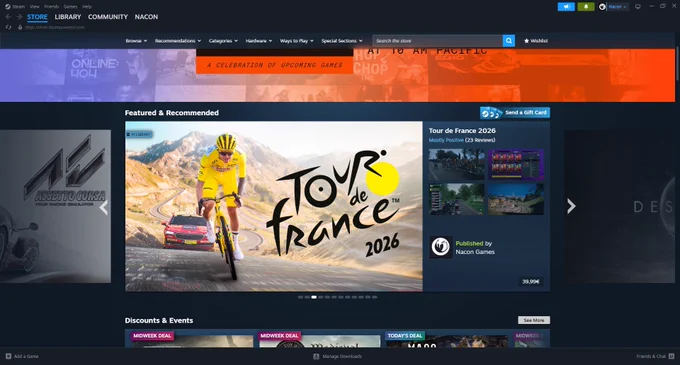View the purple team management screenshot thumbnail

click(516, 164)
